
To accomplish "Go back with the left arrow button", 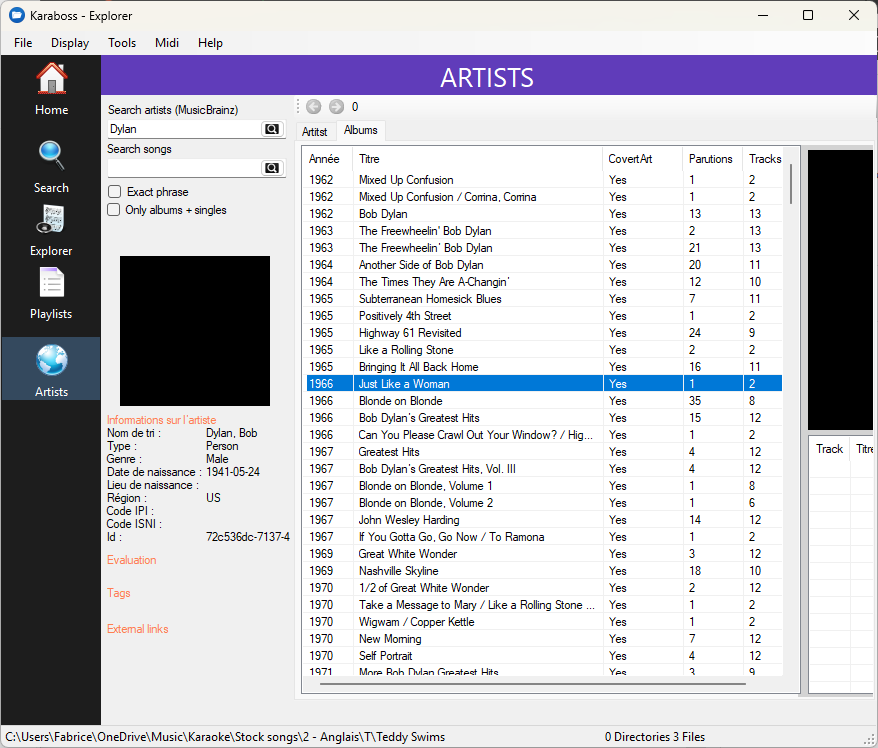I will [x=314, y=107].
